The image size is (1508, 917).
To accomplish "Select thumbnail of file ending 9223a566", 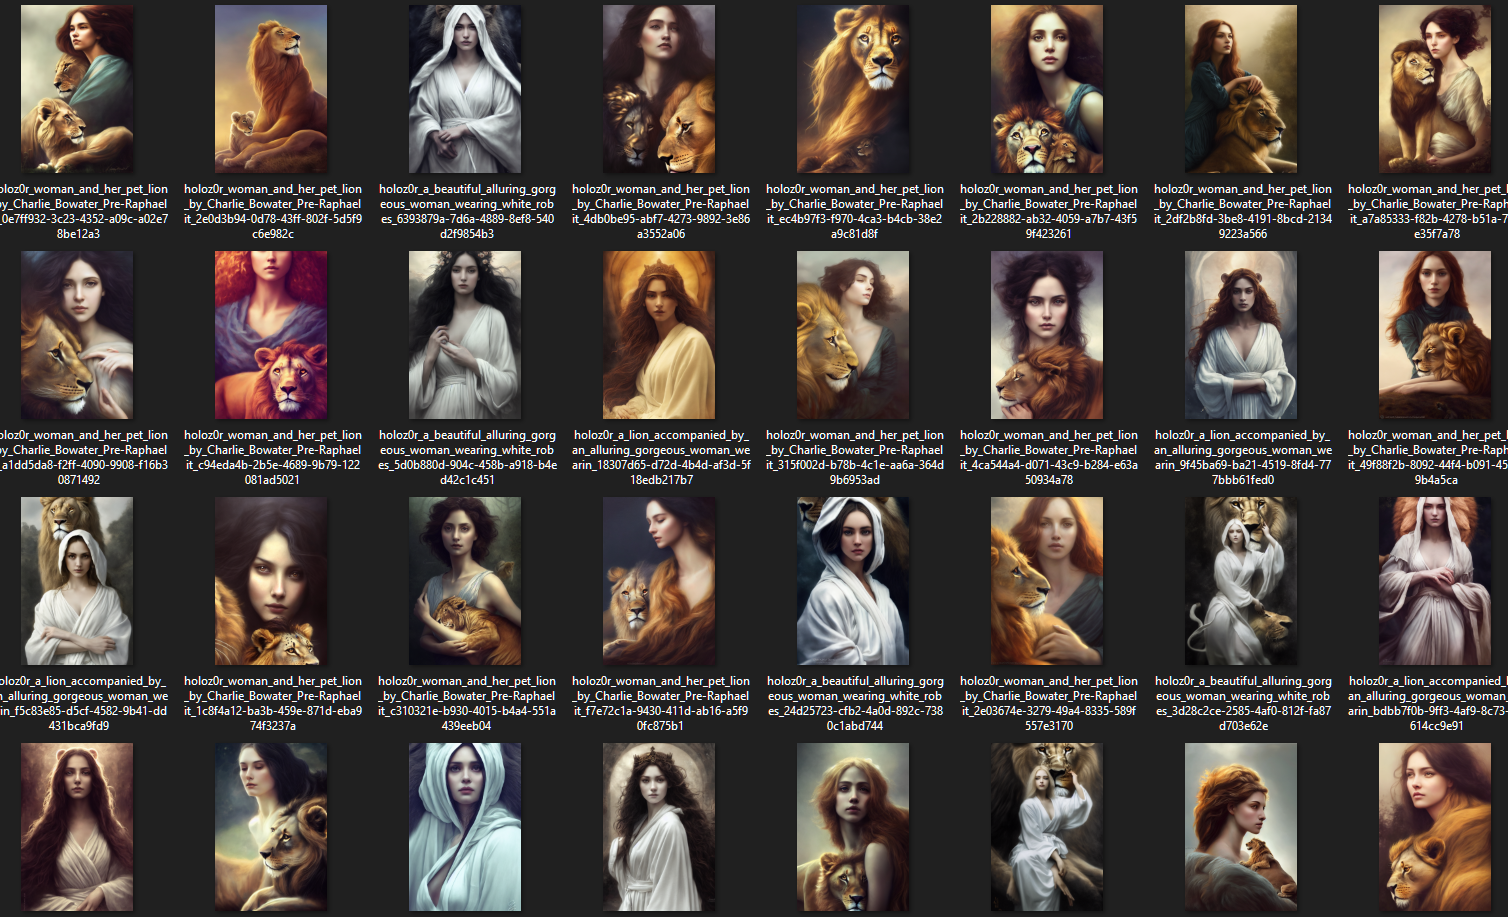I will [x=1241, y=89].
